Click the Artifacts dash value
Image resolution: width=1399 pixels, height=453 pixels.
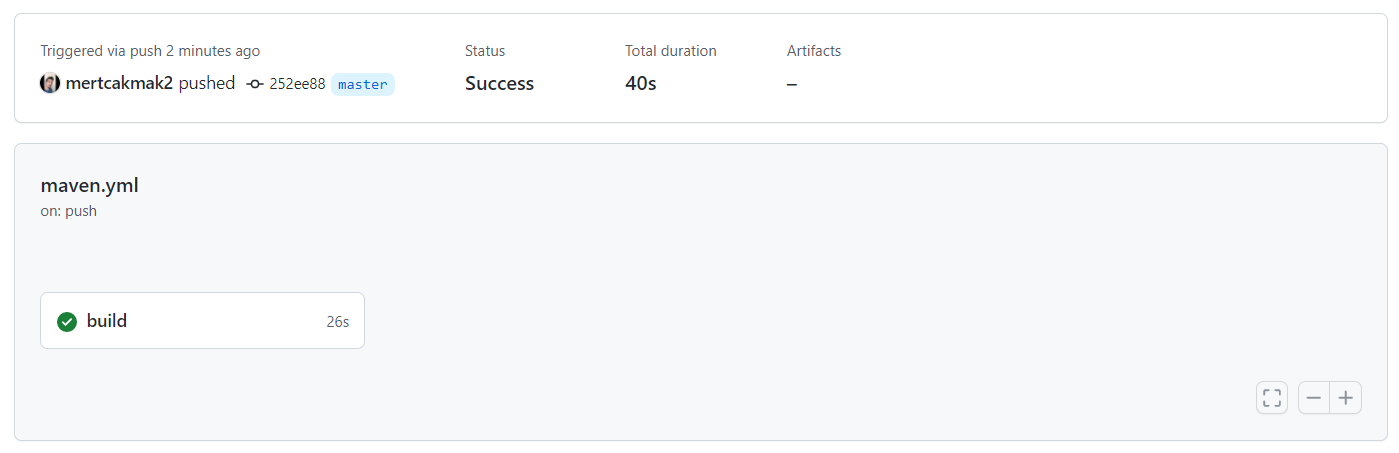point(792,84)
